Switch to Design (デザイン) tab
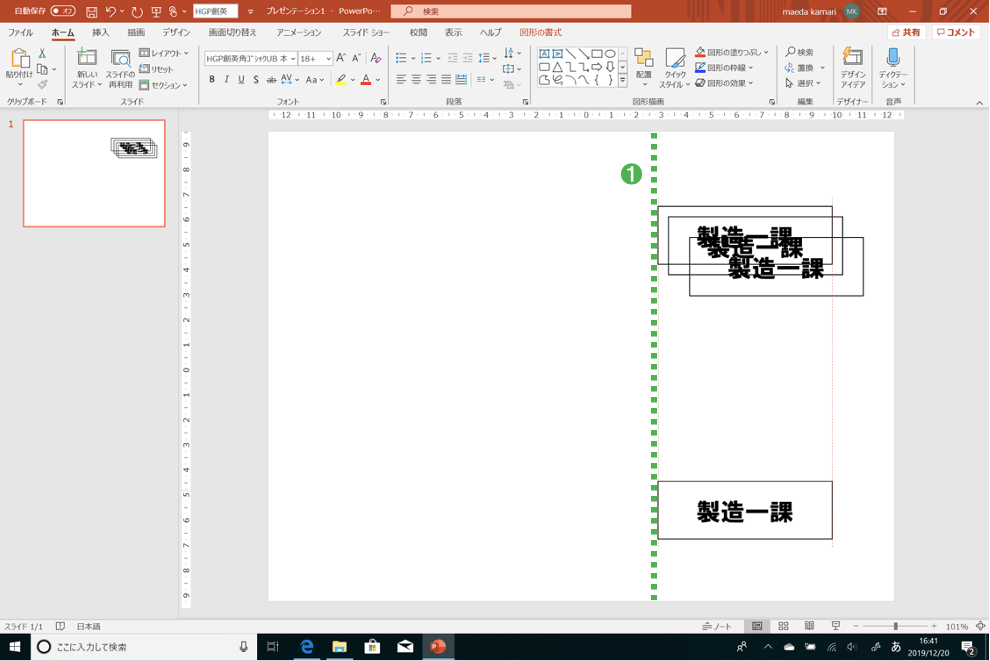The image size is (990, 661). [x=176, y=32]
